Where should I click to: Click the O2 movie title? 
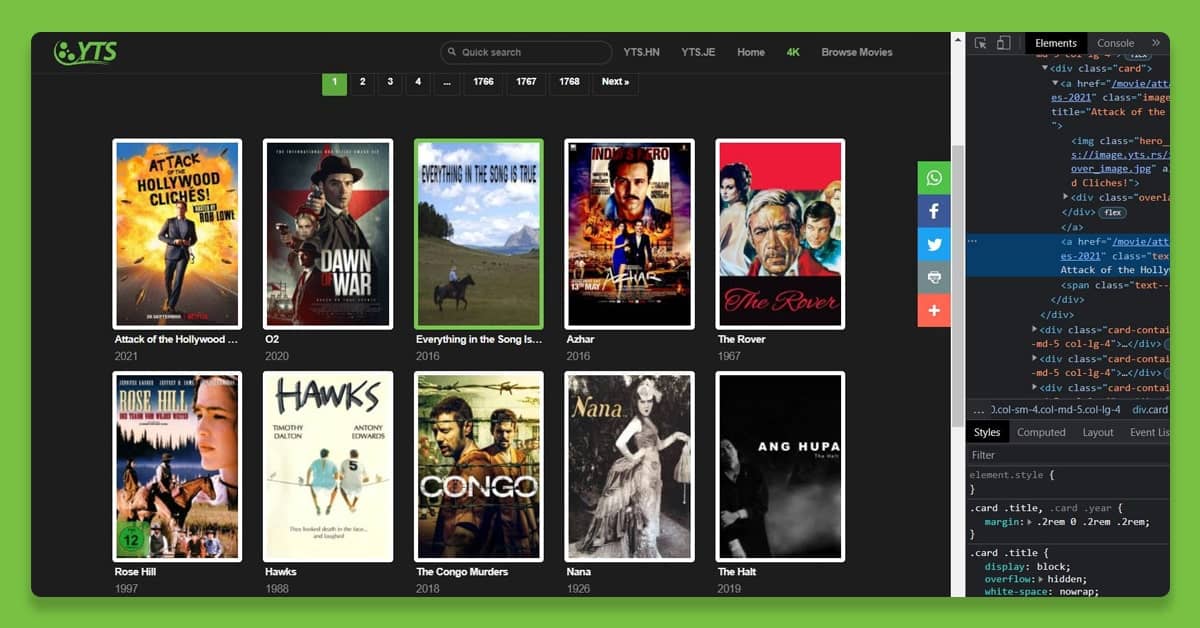click(272, 339)
